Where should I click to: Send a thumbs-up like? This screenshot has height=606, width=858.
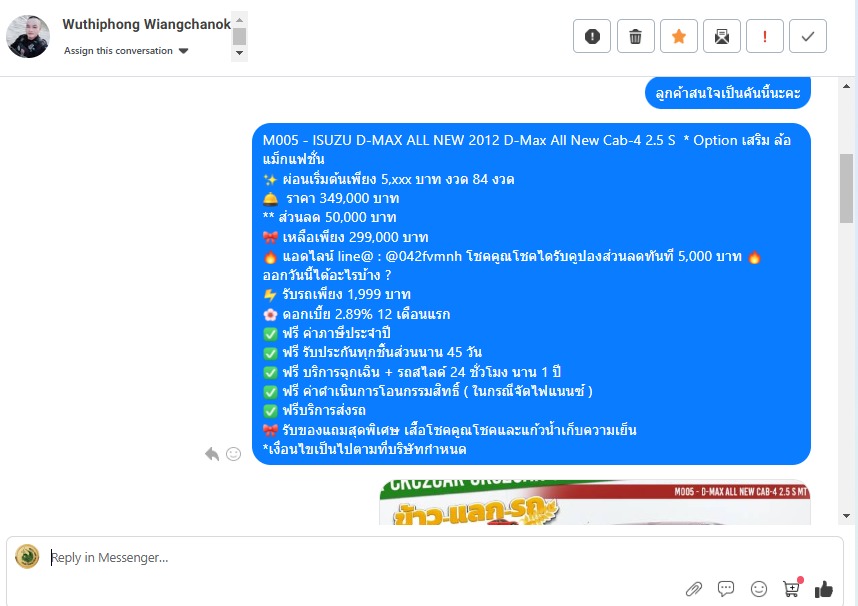point(824,589)
